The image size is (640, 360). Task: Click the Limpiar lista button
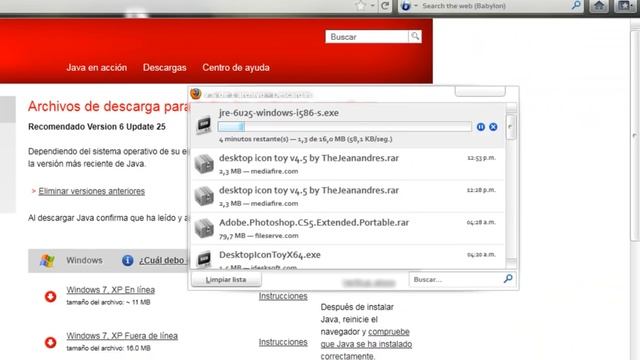point(226,280)
